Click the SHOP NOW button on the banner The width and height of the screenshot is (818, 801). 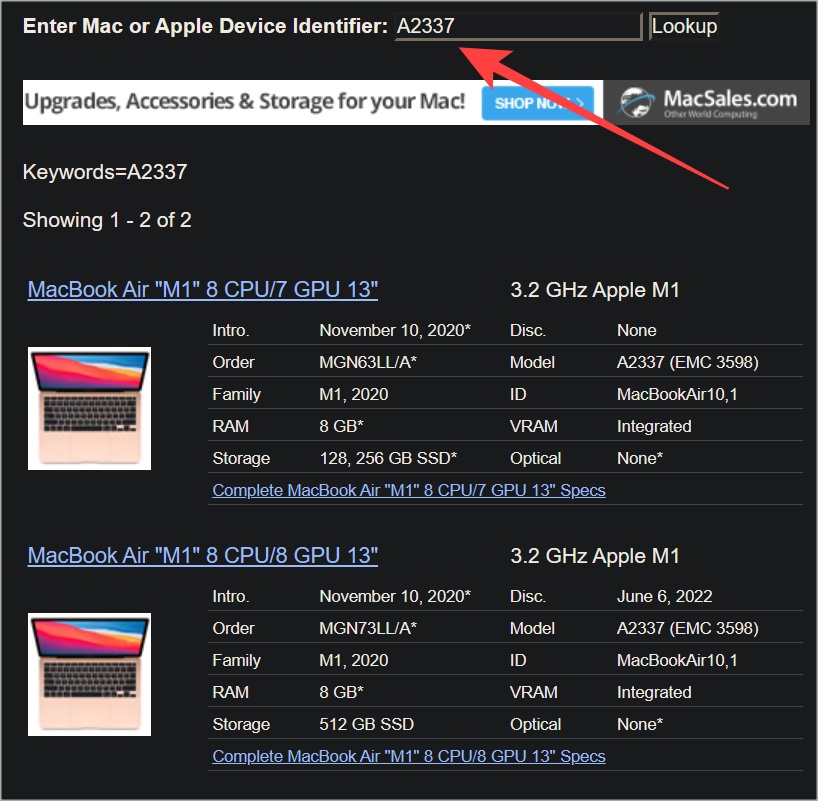point(537,101)
